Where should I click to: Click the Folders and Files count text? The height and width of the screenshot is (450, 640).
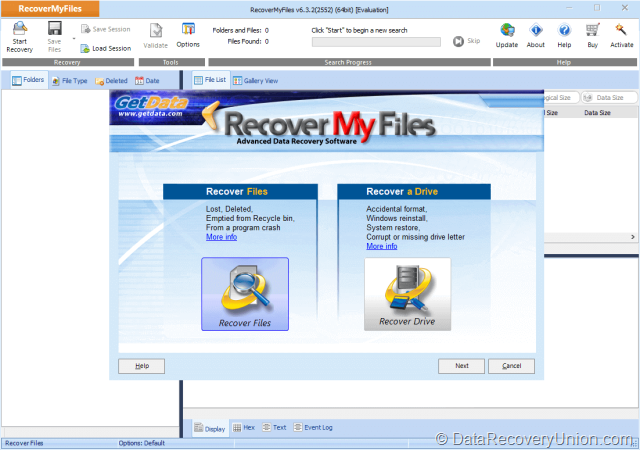tap(240, 30)
